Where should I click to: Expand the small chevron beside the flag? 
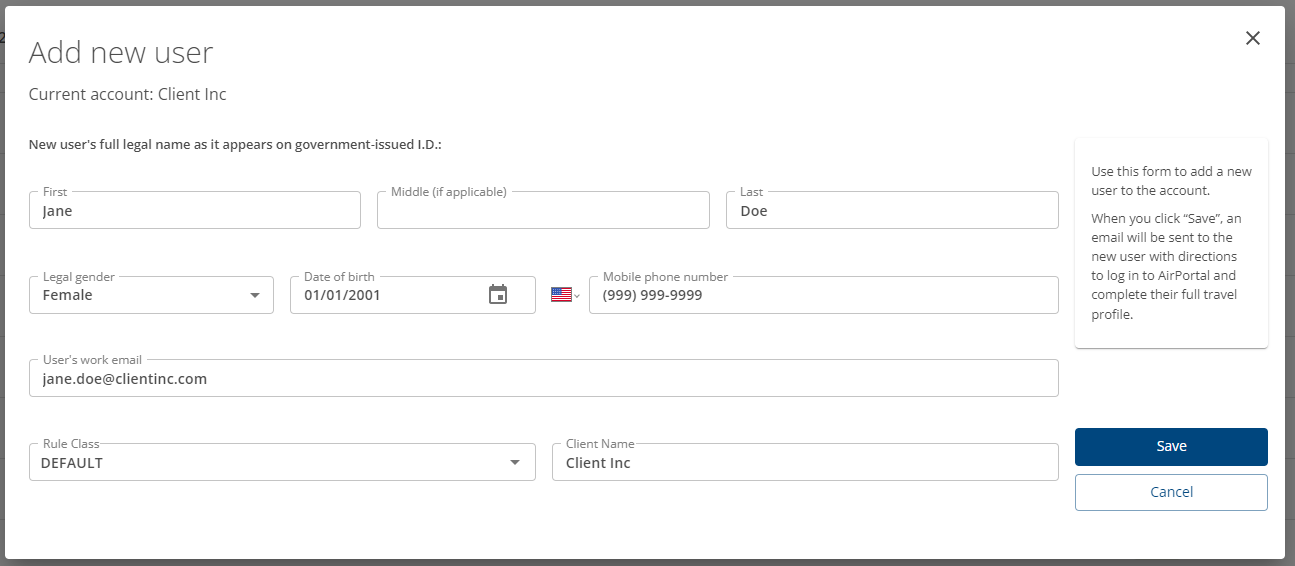(x=577, y=296)
